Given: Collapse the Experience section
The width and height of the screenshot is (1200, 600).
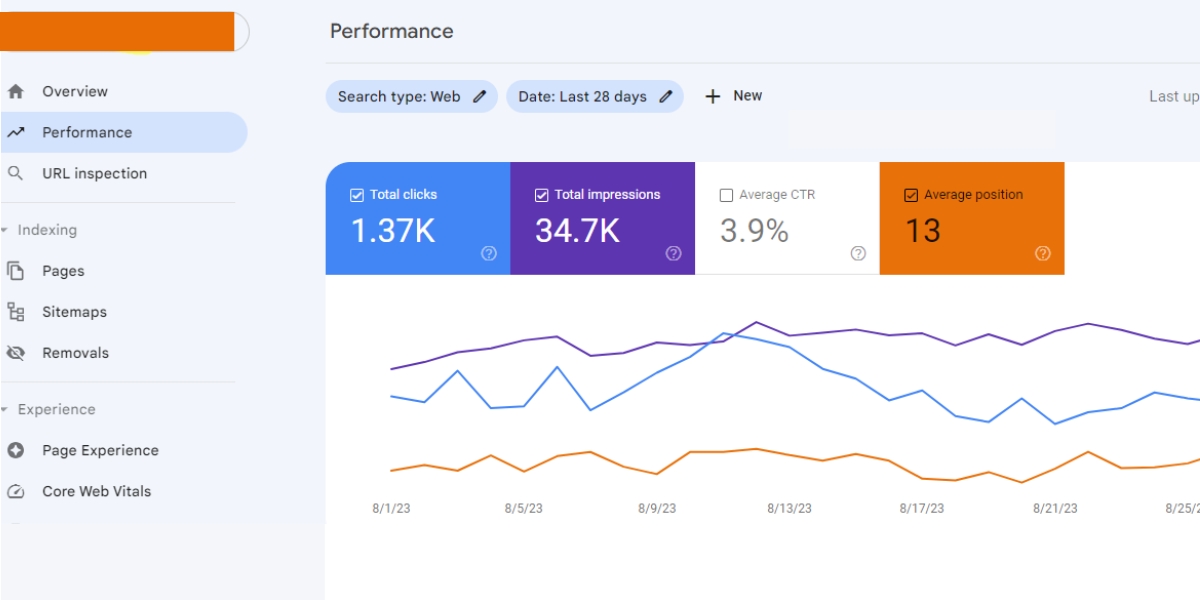Looking at the screenshot, I should click(5, 410).
